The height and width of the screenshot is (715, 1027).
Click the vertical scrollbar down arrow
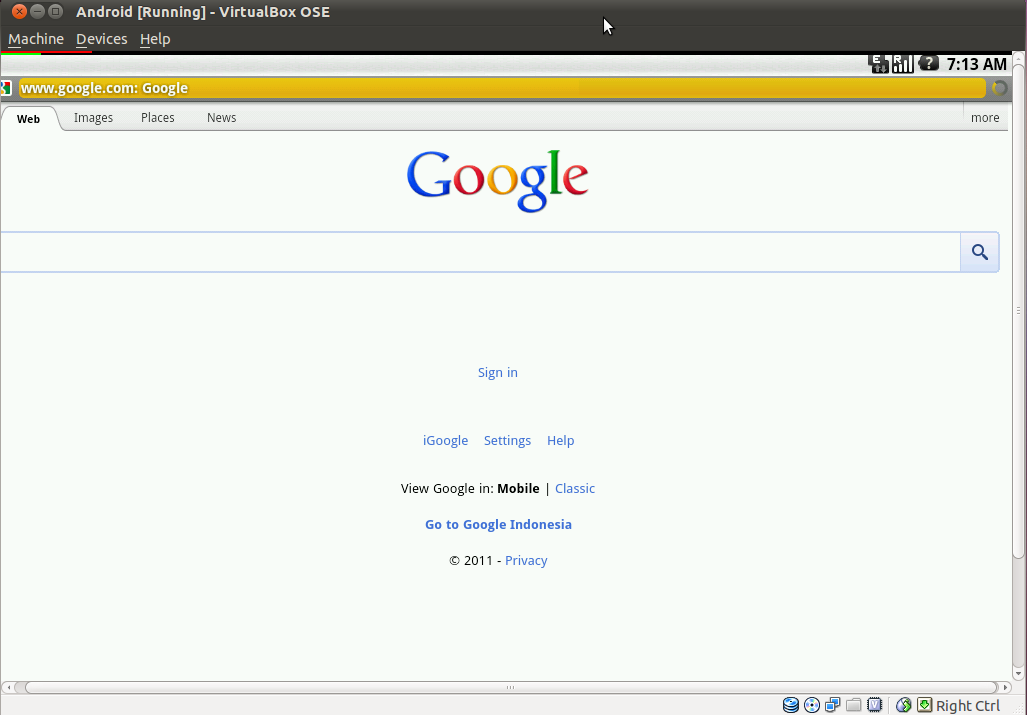(x=1018, y=673)
